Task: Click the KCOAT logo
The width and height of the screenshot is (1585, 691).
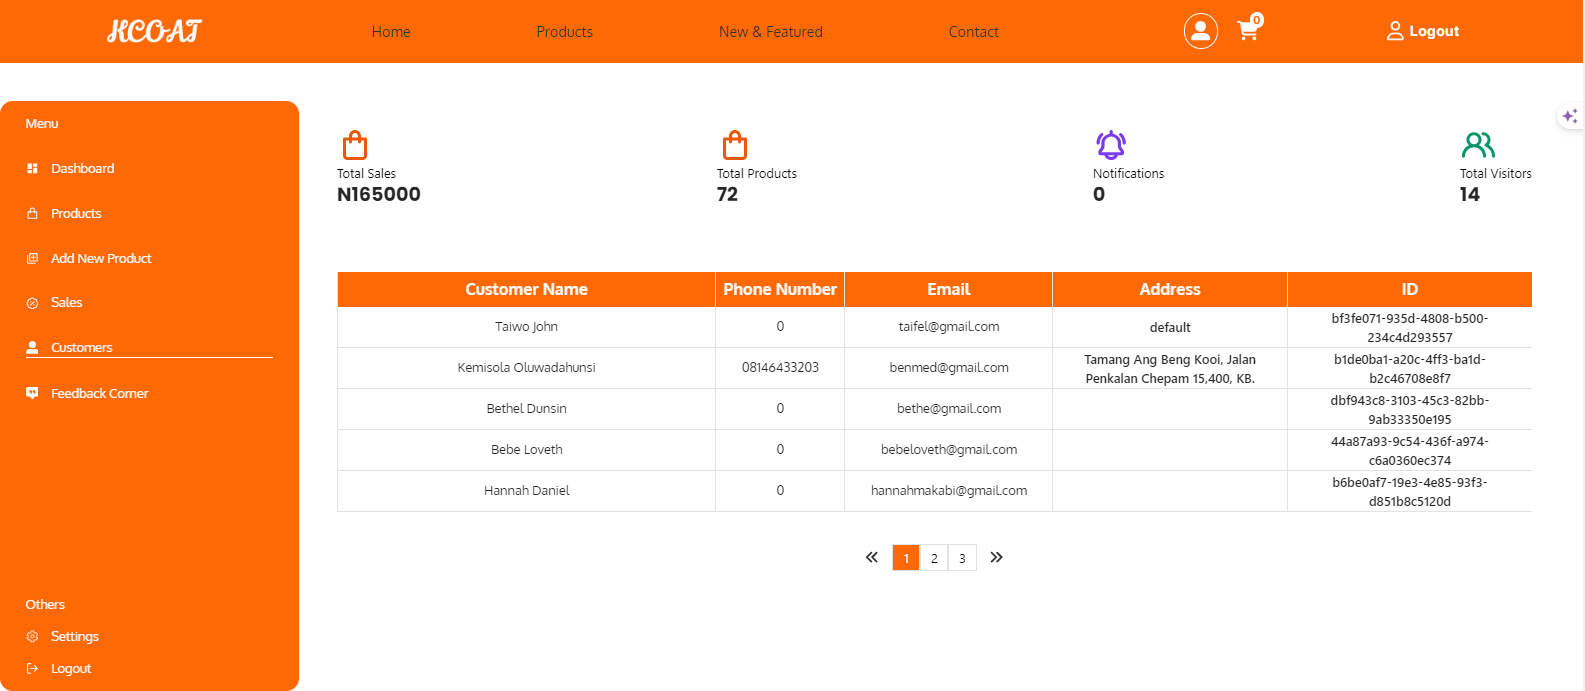Action: (x=155, y=31)
